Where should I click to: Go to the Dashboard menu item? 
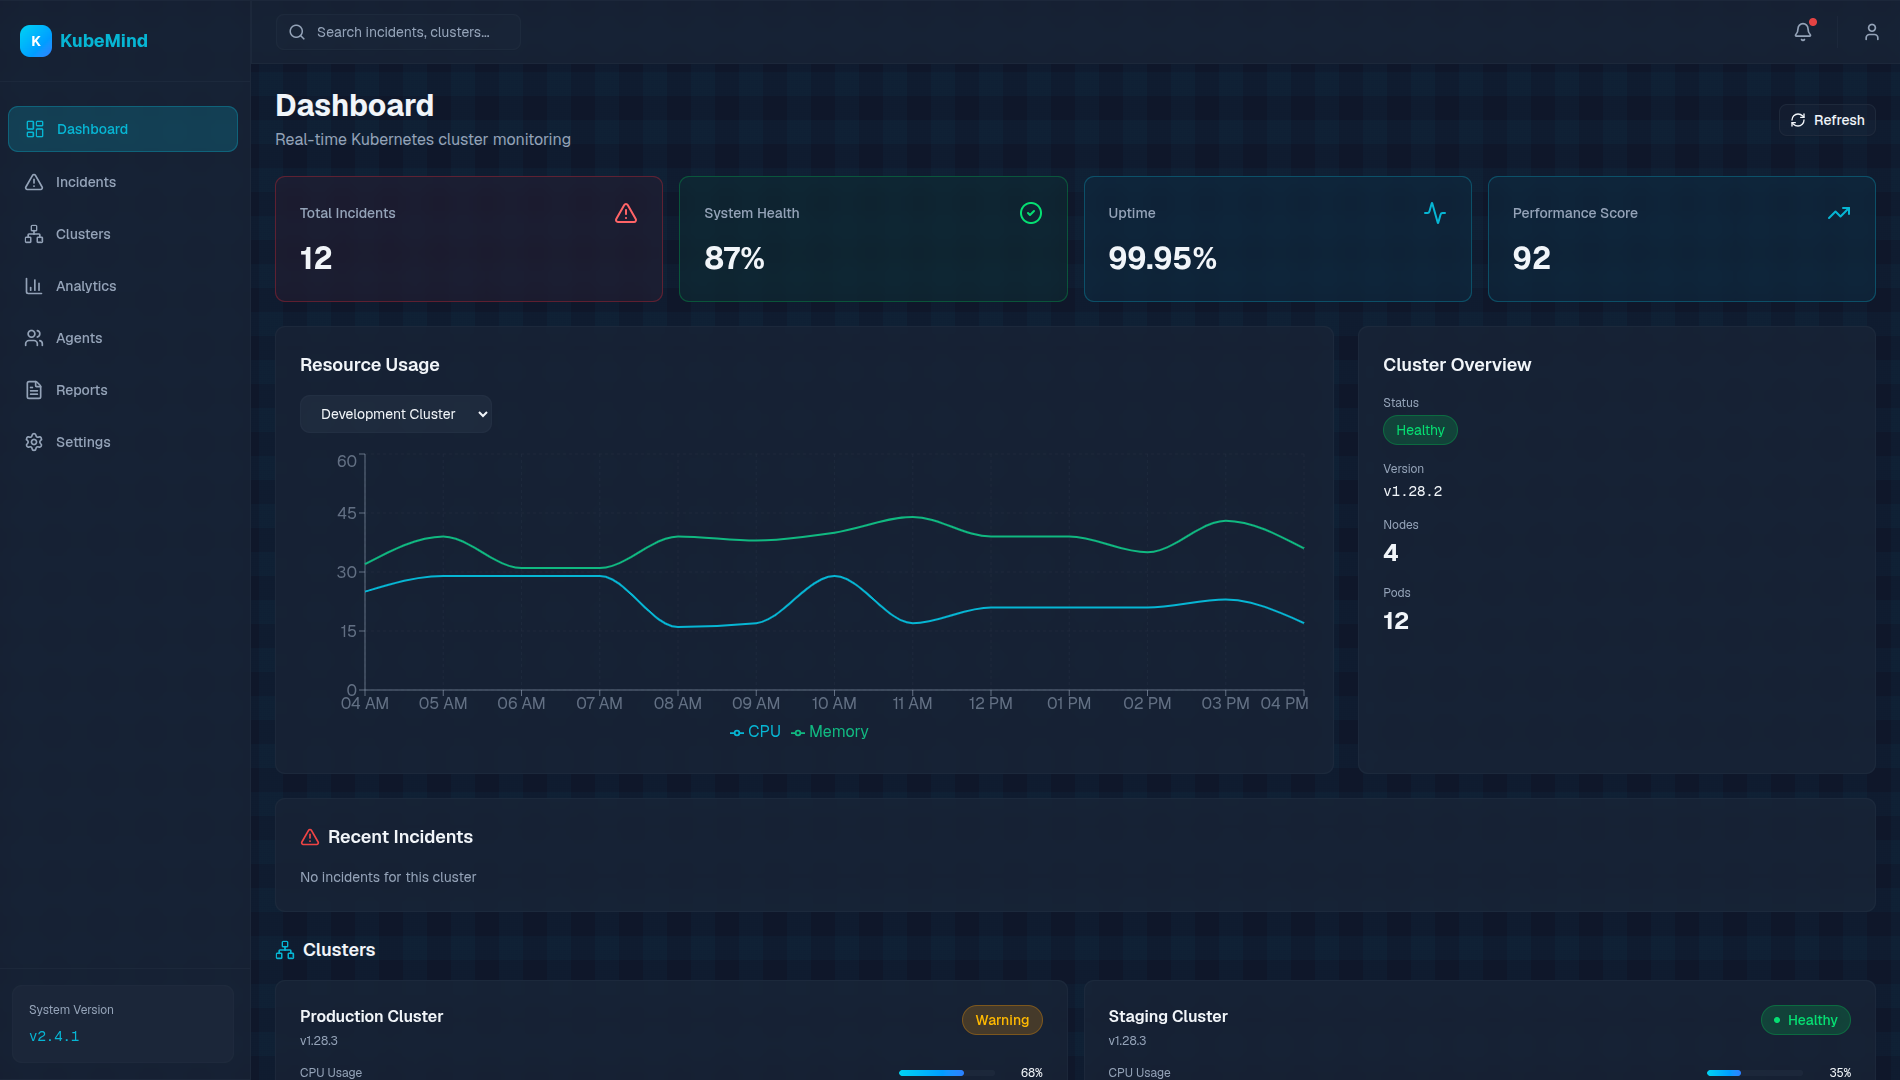(x=123, y=129)
